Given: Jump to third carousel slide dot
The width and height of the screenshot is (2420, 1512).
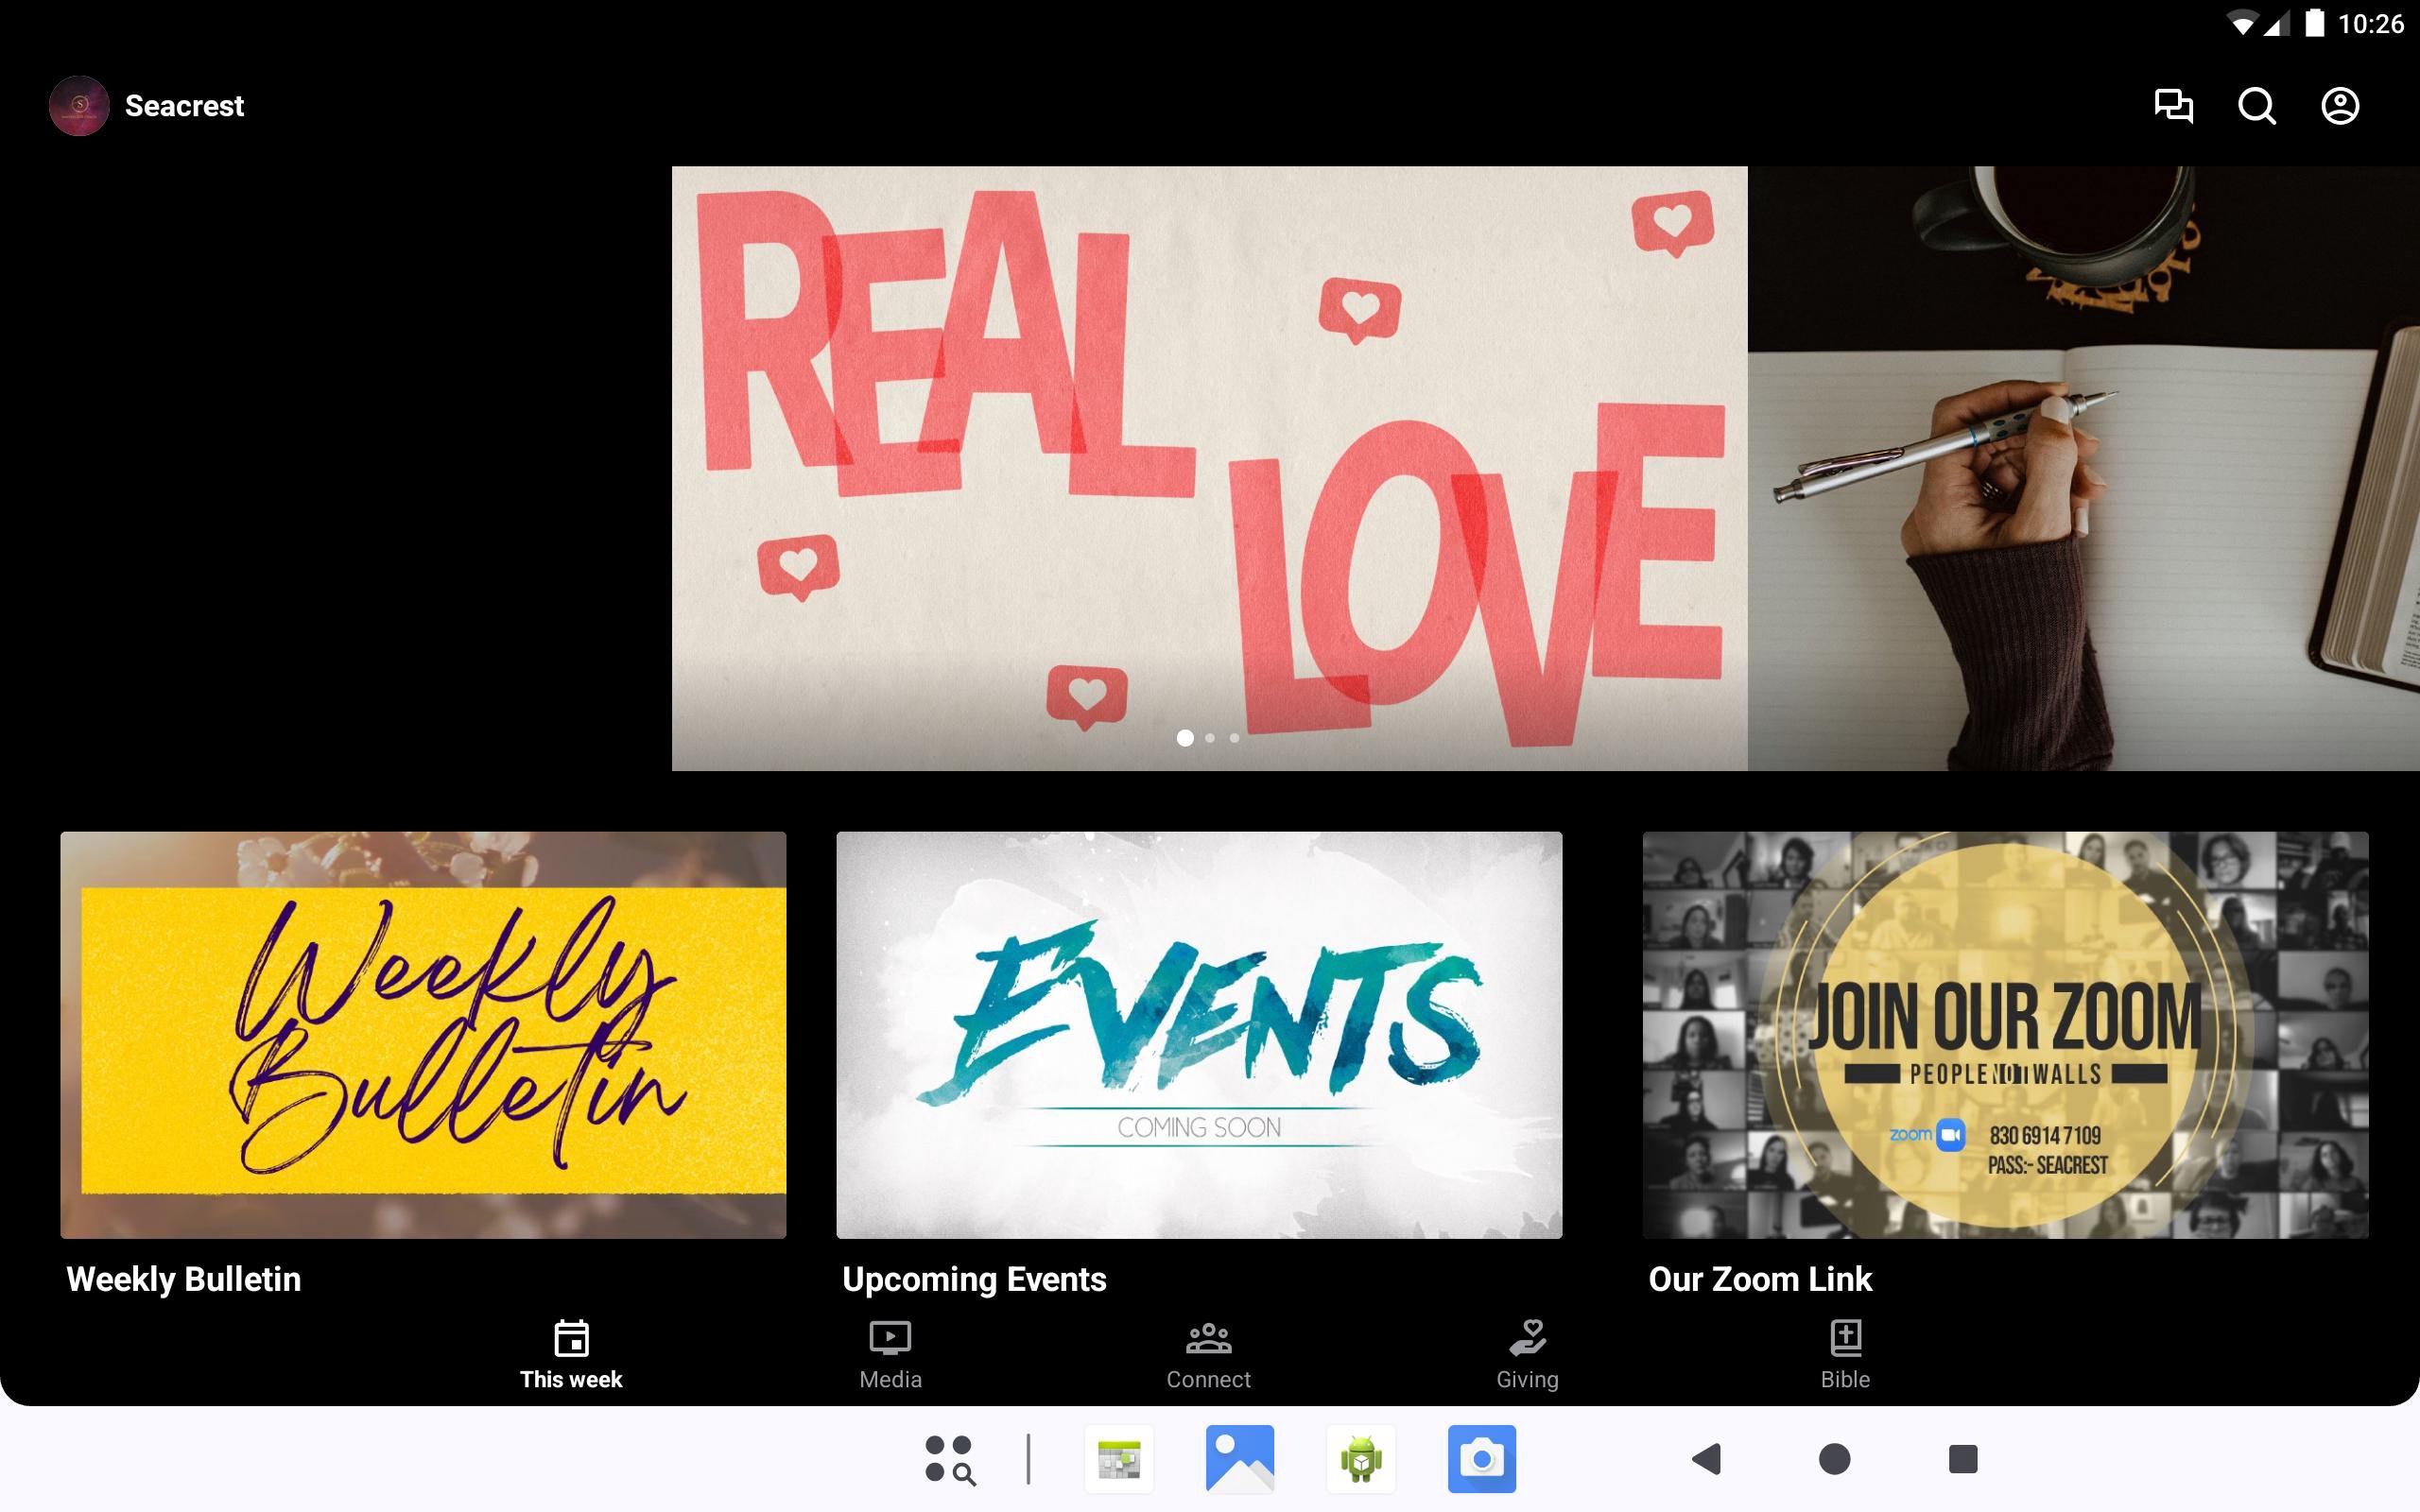Looking at the screenshot, I should 1235,738.
